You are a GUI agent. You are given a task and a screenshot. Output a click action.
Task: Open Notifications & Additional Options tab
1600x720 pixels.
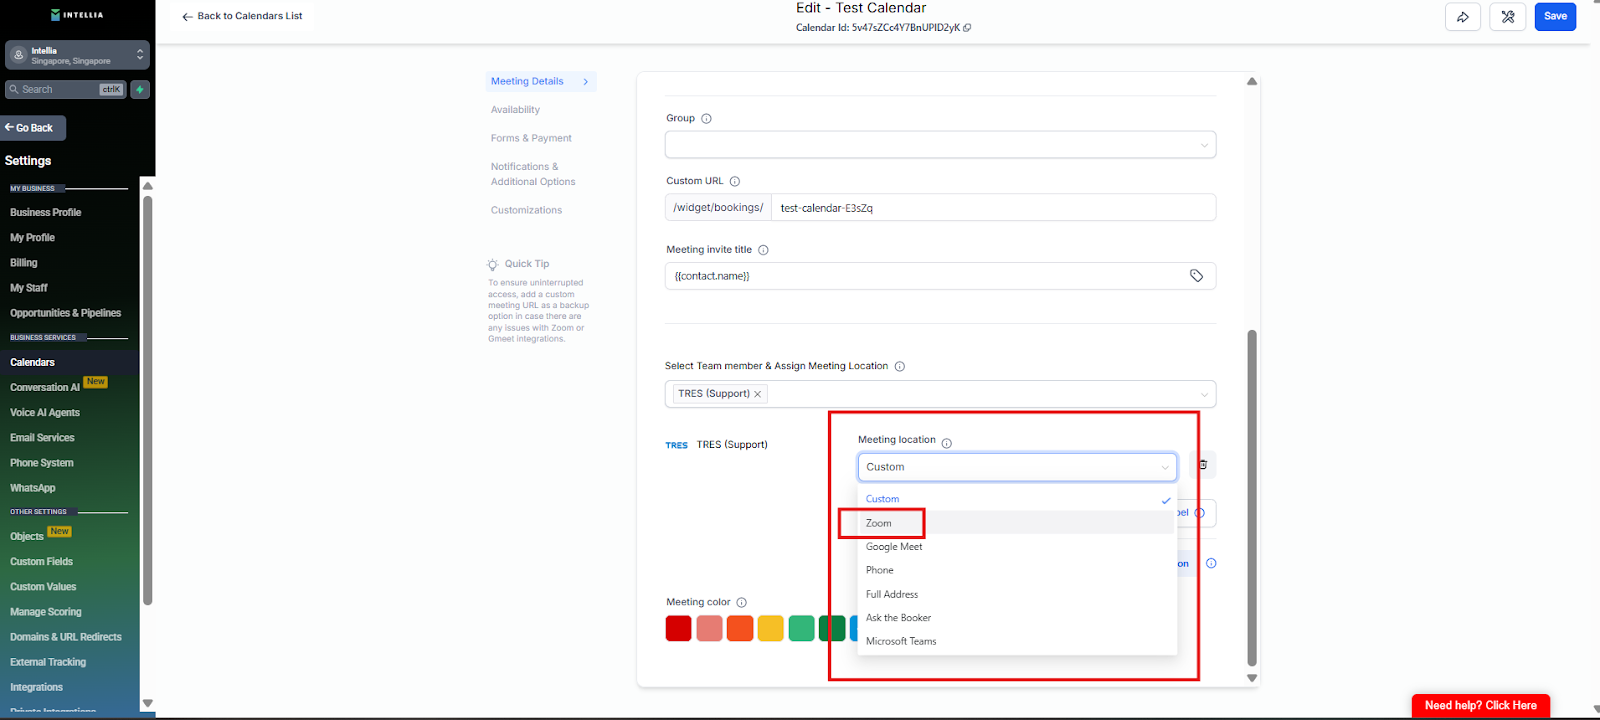click(x=533, y=174)
